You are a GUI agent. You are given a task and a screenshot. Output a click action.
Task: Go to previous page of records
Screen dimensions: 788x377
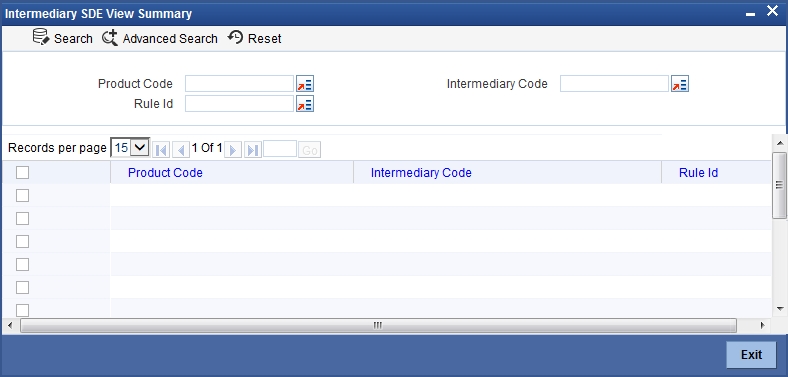[x=181, y=149]
